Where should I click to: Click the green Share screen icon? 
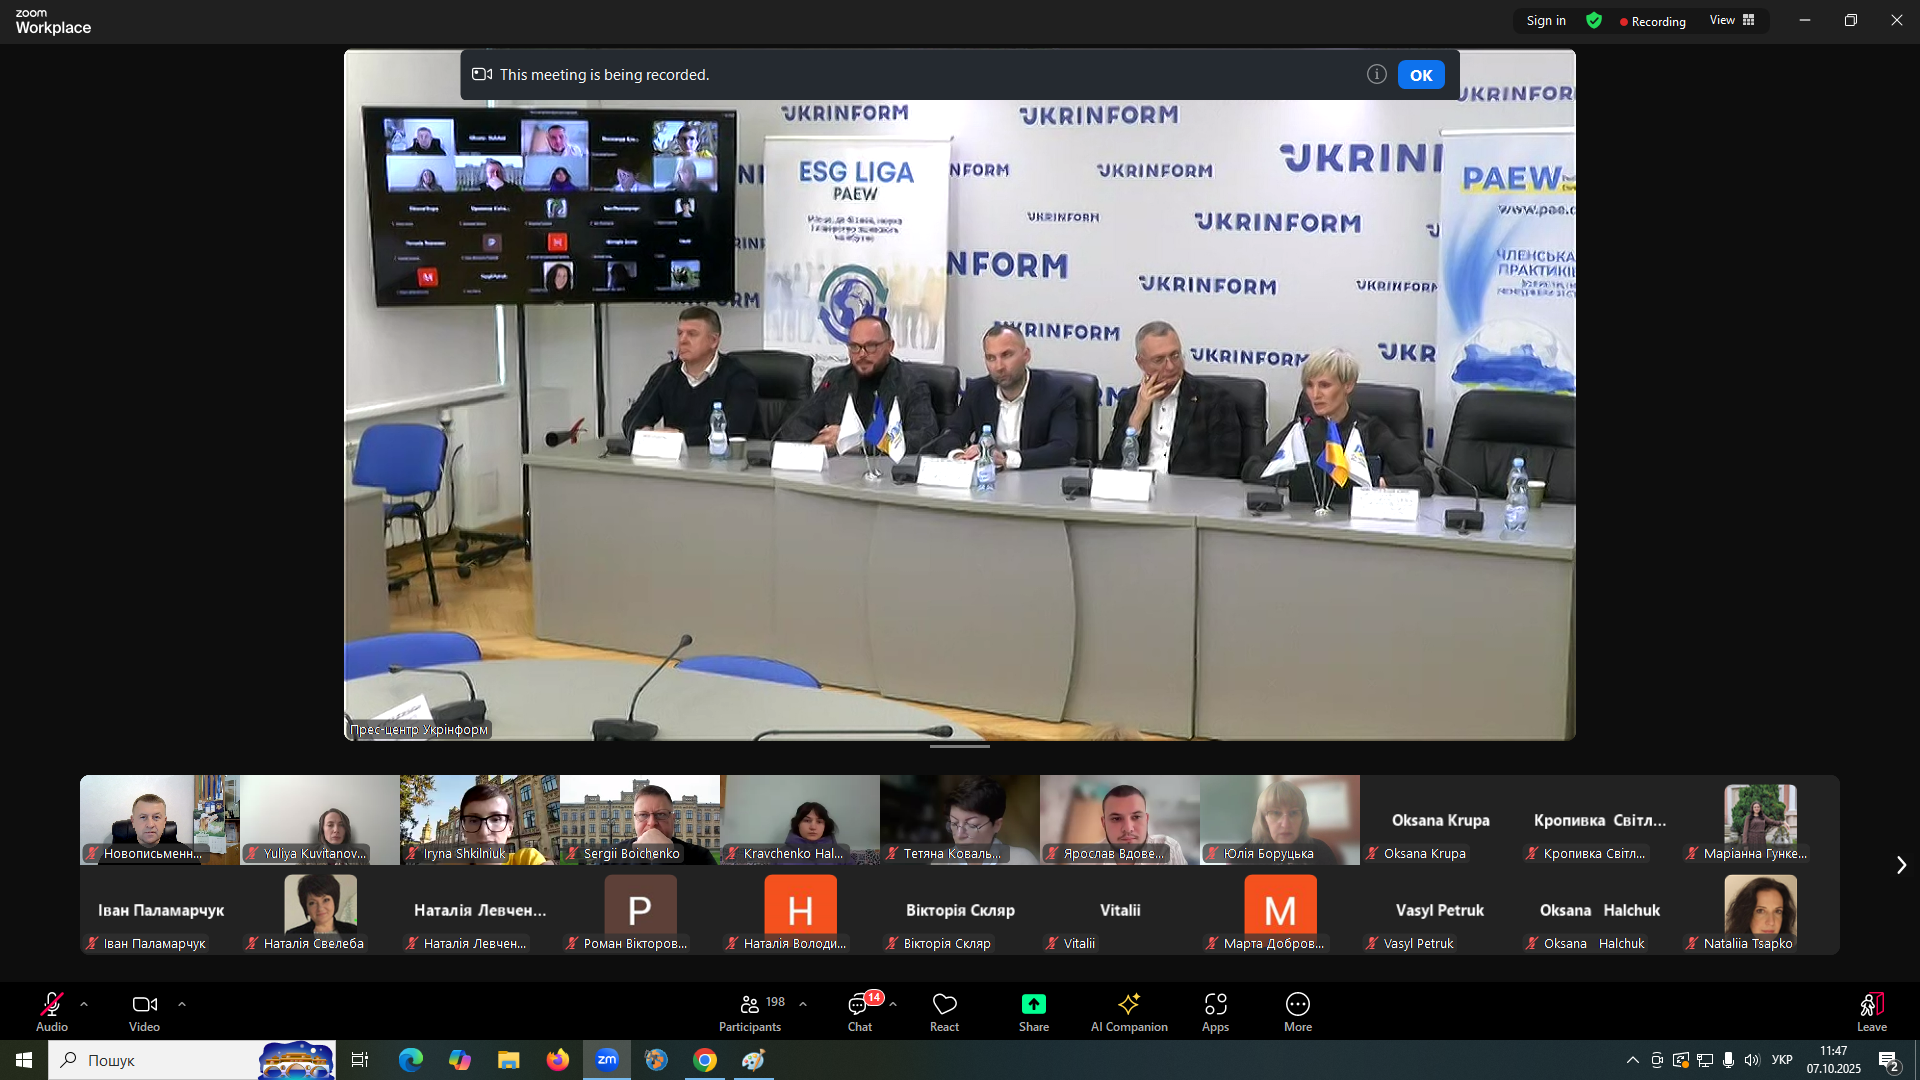click(x=1033, y=1005)
